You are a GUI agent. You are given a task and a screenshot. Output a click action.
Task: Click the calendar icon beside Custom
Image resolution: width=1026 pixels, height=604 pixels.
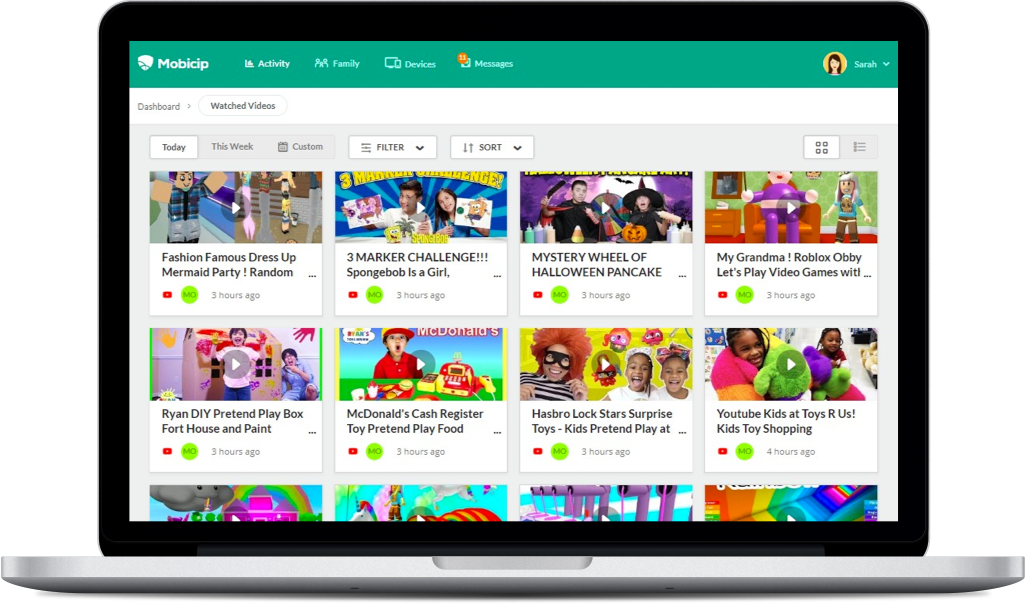click(x=283, y=147)
